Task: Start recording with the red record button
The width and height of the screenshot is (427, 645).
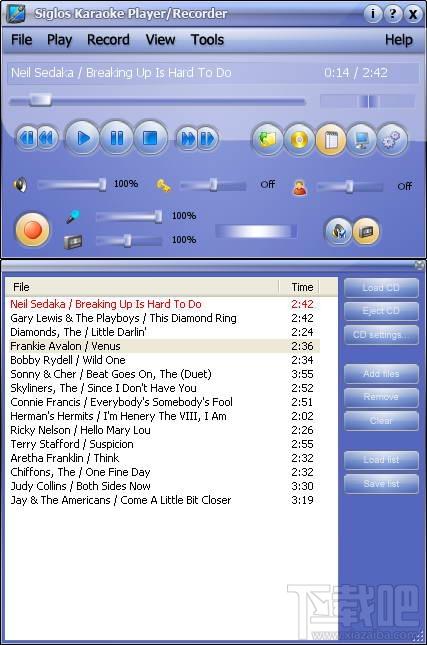Action: (32, 230)
